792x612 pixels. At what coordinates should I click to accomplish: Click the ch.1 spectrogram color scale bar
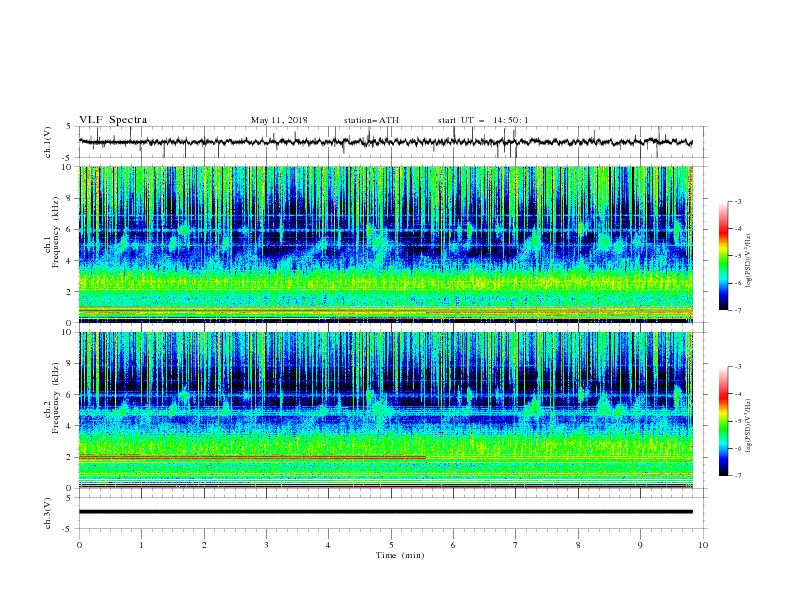[723, 256]
